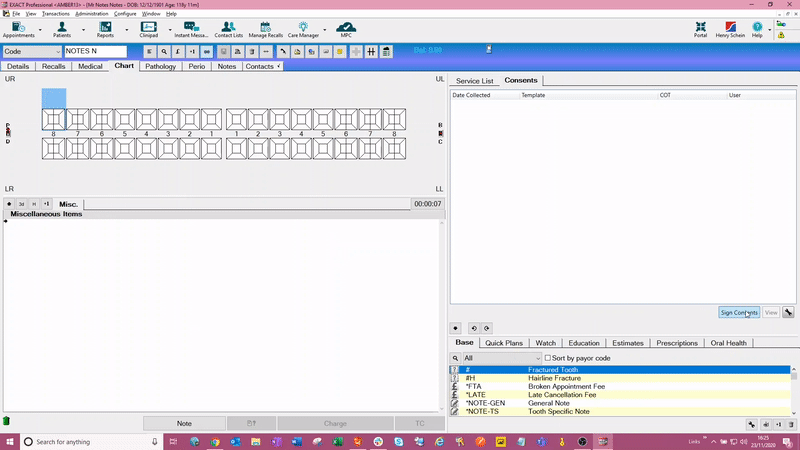
Task: Click the NOTES N patient search field
Action: tap(95, 52)
